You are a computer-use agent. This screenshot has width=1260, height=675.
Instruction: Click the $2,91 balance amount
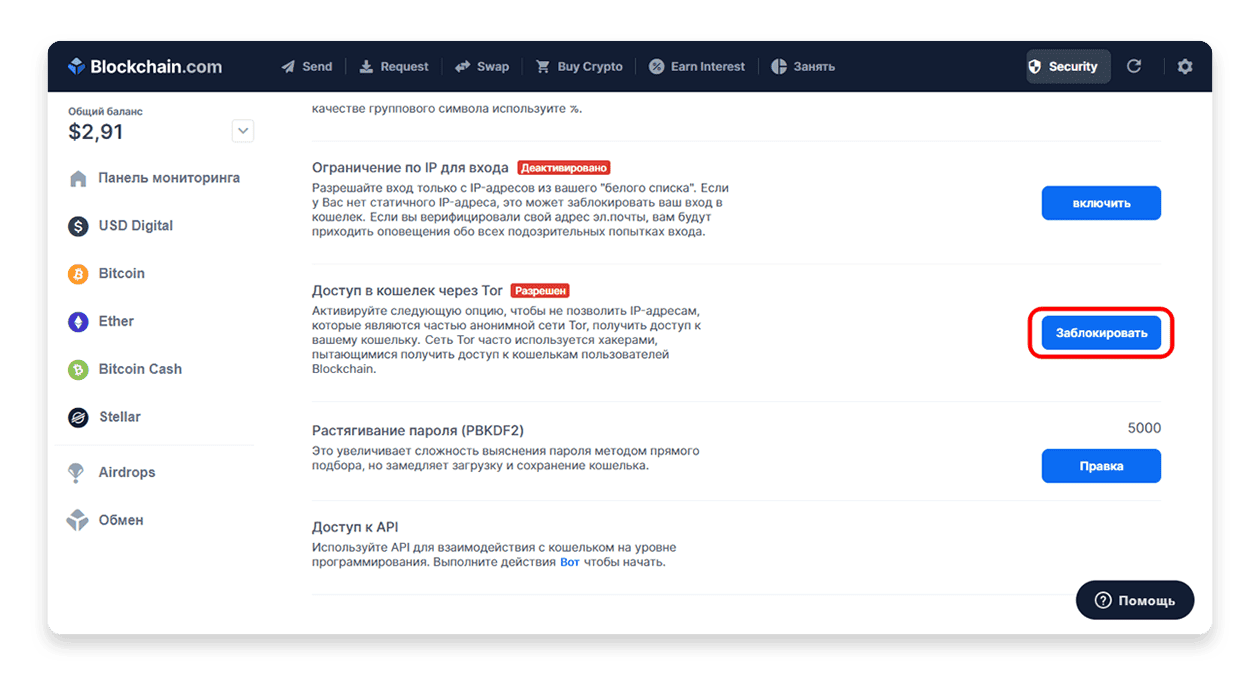pos(96,132)
